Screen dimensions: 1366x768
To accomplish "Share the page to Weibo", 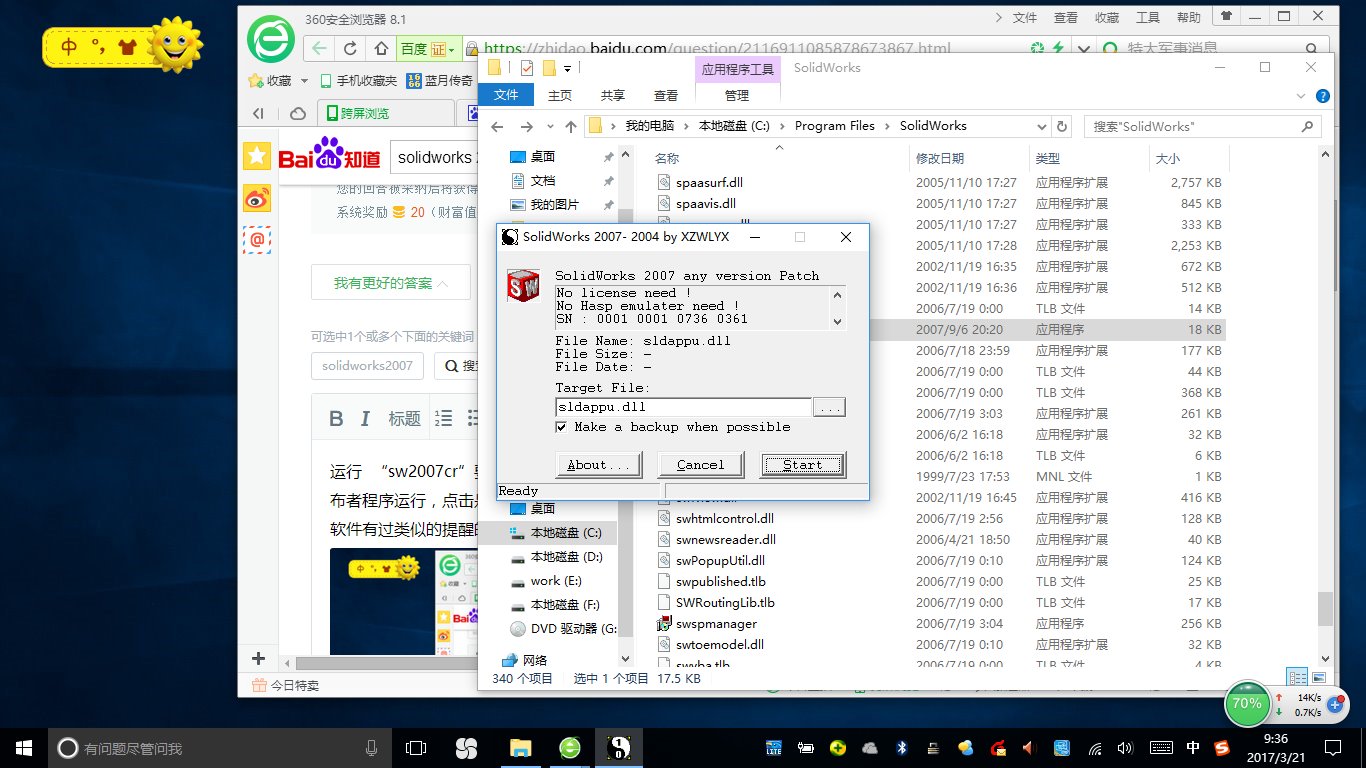I will tap(258, 198).
